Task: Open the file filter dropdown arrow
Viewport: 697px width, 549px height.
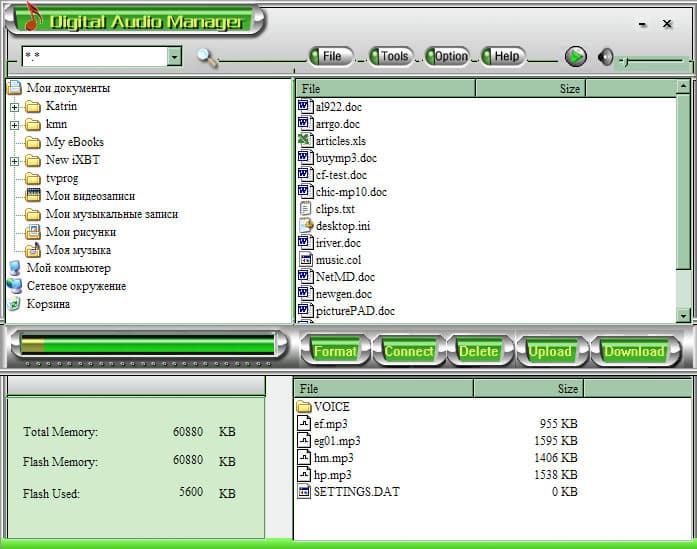Action: tap(174, 56)
